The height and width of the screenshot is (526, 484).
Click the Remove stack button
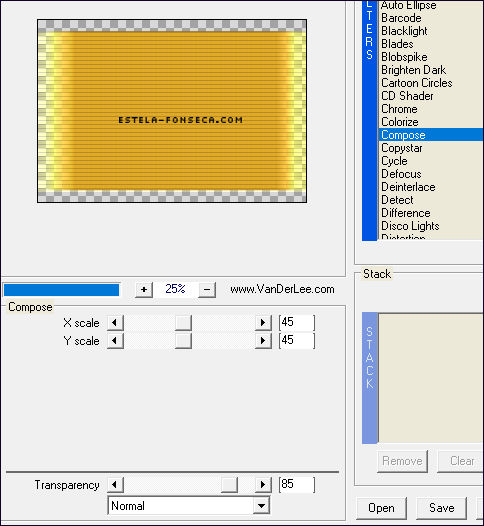(402, 461)
